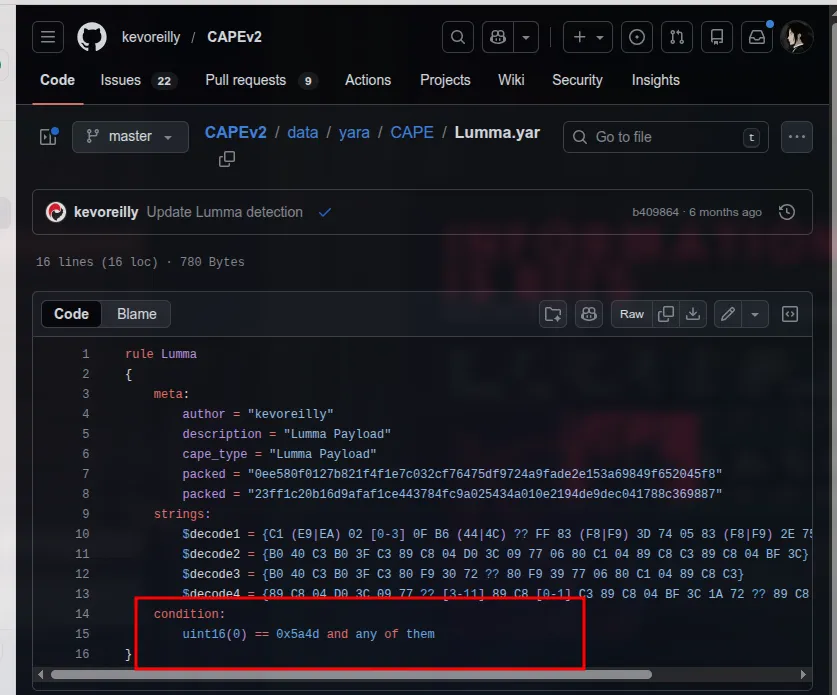Open the Update Lumma detection commit message
This screenshot has width=837, height=695.
(x=225, y=212)
